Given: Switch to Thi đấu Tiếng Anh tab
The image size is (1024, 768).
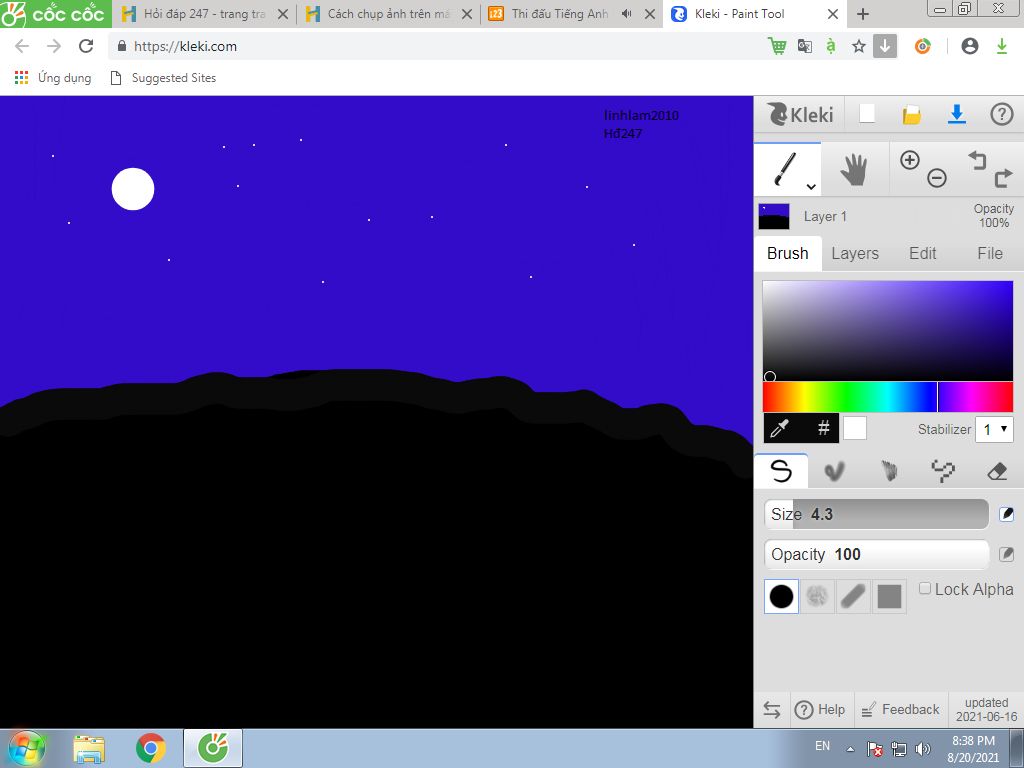Looking at the screenshot, I should 560,14.
